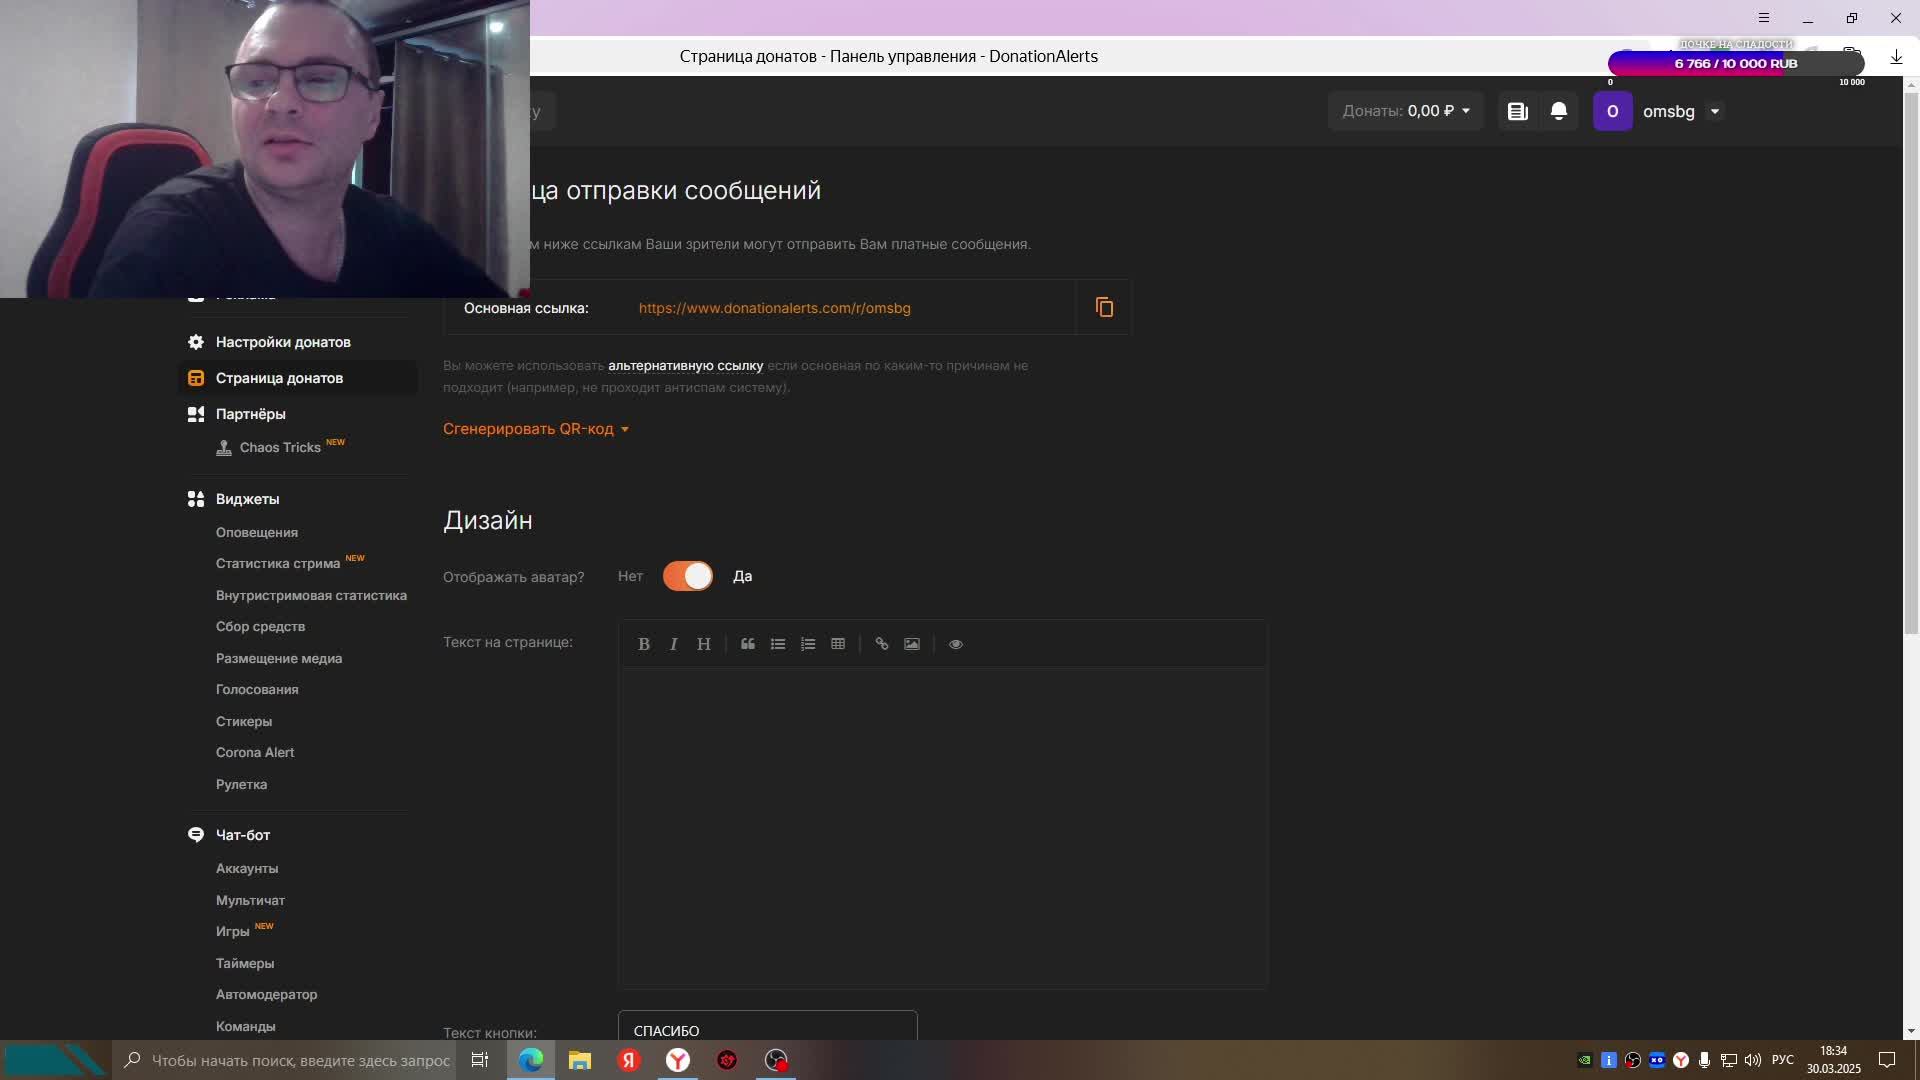
Task: Click the purple omsbg avatar
Action: click(x=1612, y=111)
